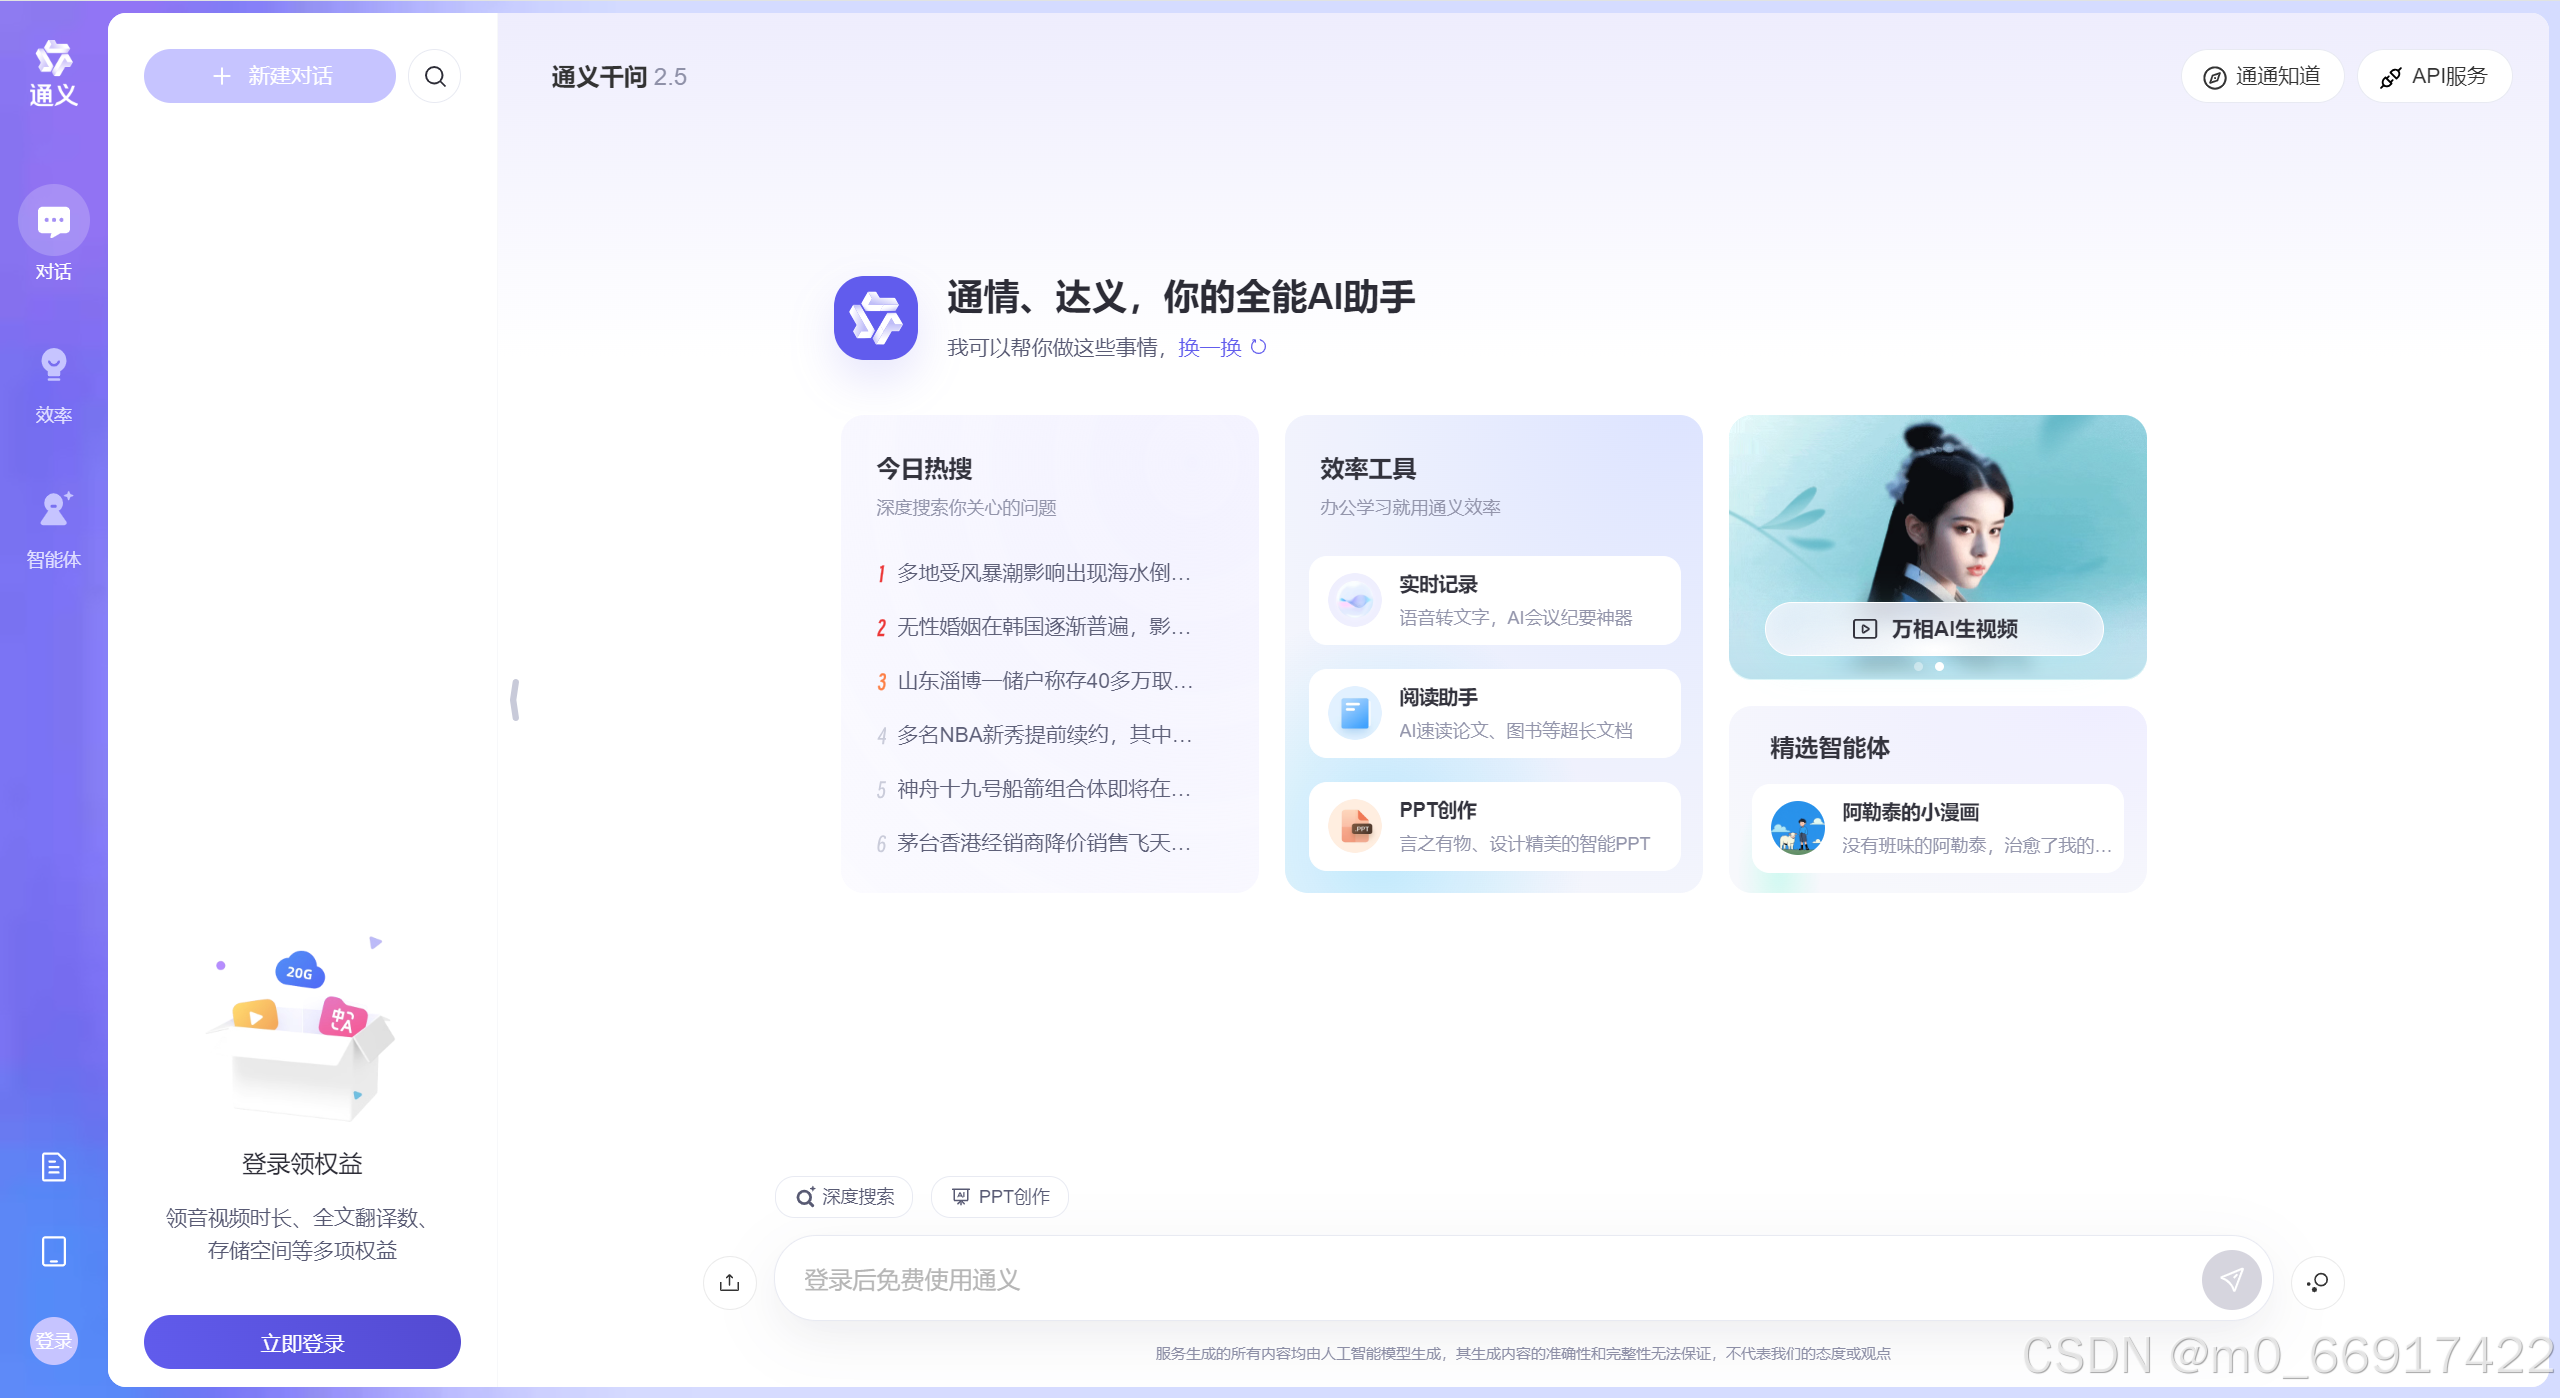Collapse the conversation sidebar panel handle
Viewport: 2560px width, 1398px height.
[515, 699]
